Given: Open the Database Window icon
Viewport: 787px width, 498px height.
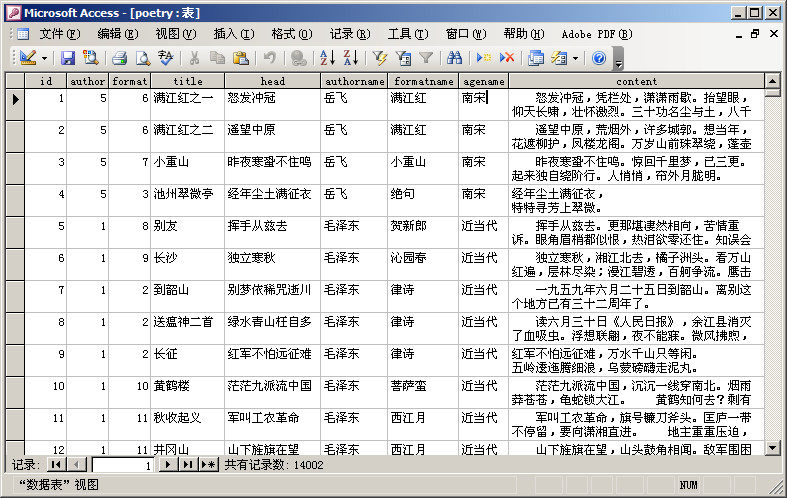Looking at the screenshot, I should point(536,58).
